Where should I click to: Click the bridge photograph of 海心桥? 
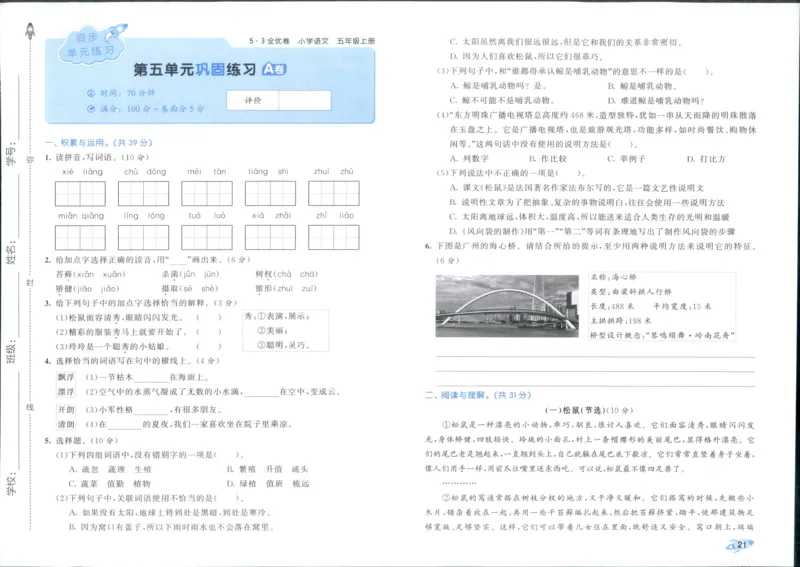pos(507,306)
